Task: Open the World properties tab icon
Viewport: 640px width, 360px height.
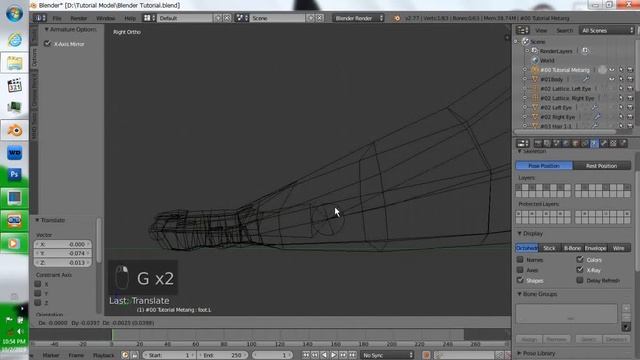Action: tap(566, 143)
